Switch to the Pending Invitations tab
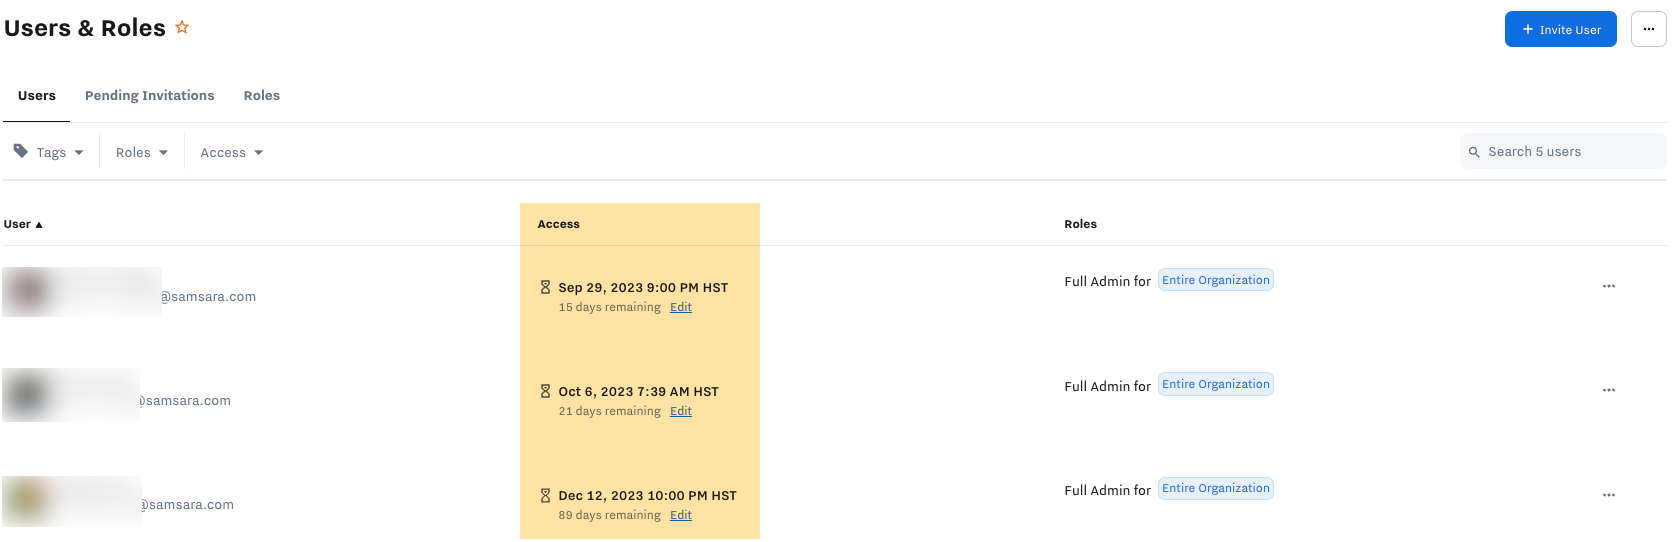The image size is (1672, 542). tap(149, 95)
